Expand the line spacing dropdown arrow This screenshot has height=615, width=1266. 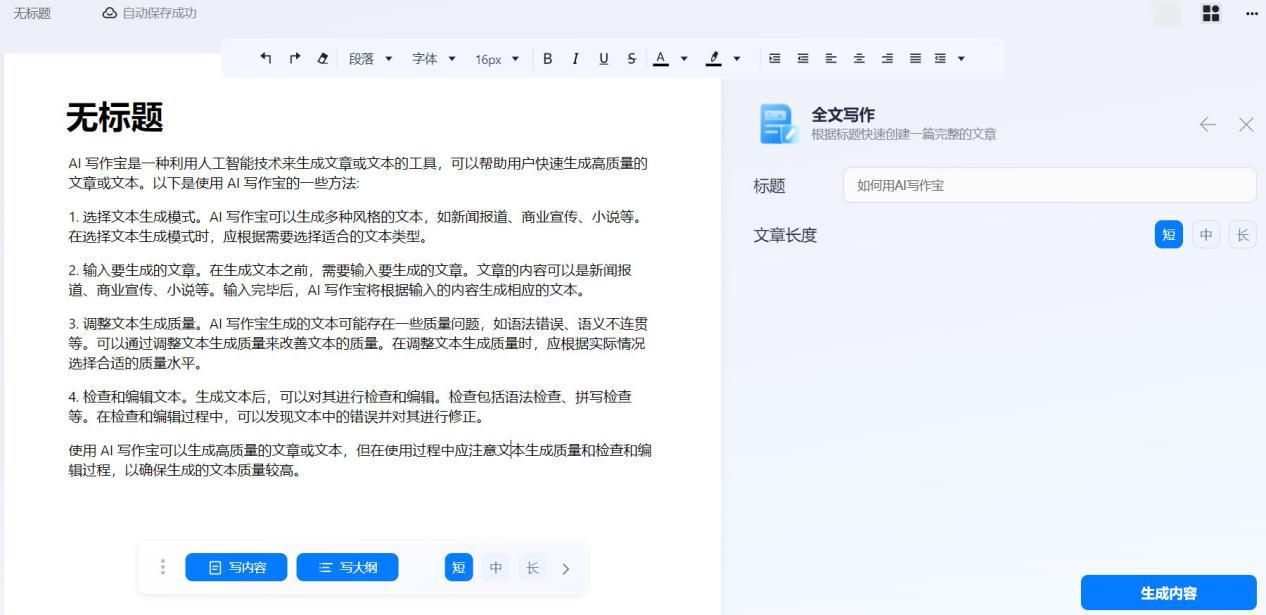point(961,59)
